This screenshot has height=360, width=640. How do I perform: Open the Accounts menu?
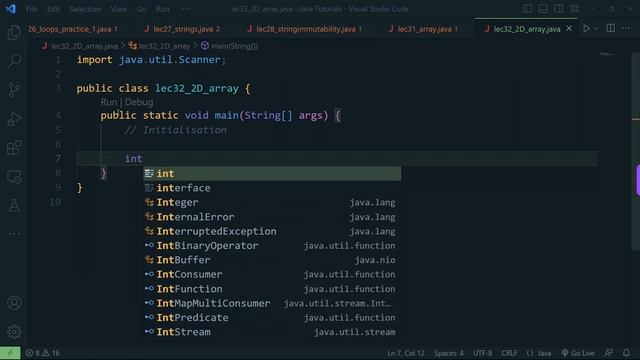(14, 303)
